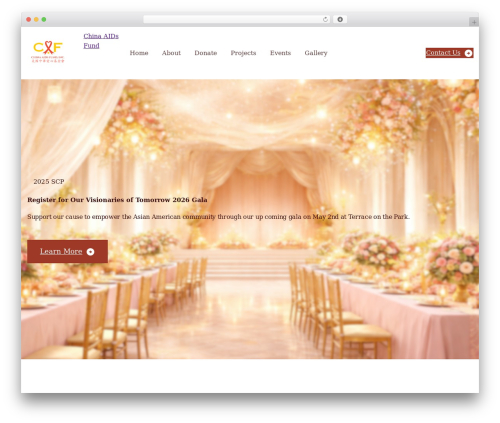500x423 pixels.
Task: Open the Gallery menu item
Action: [316, 53]
